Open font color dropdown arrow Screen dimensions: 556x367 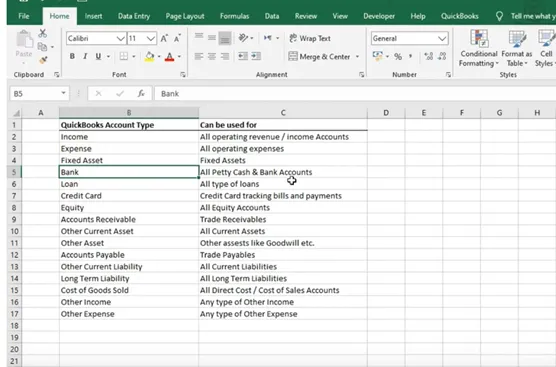[x=179, y=56]
